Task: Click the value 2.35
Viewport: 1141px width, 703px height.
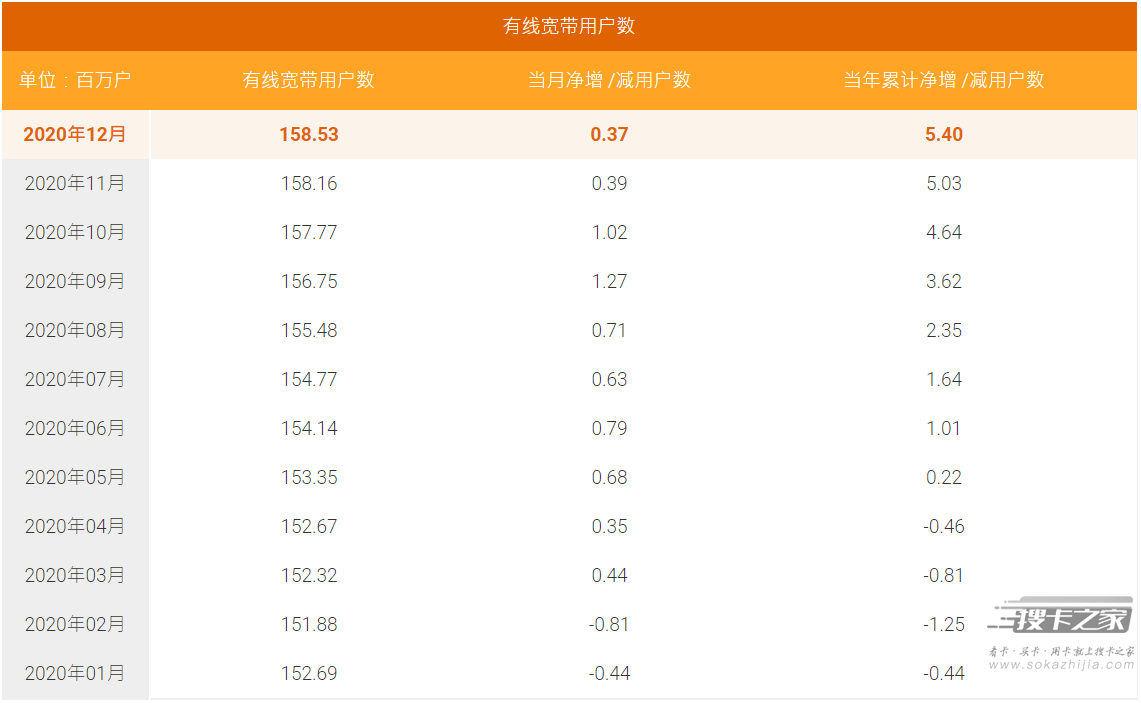Action: [944, 330]
